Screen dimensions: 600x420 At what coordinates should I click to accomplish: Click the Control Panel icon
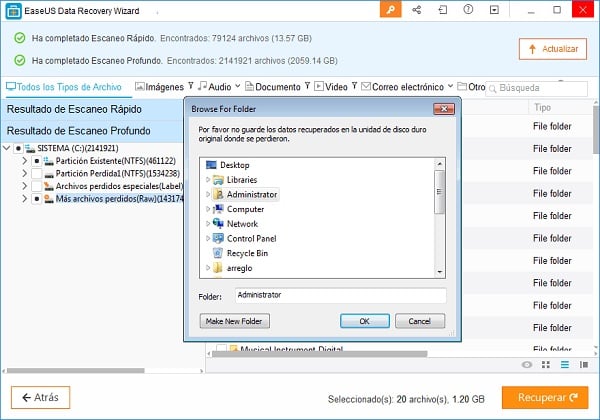(218, 238)
